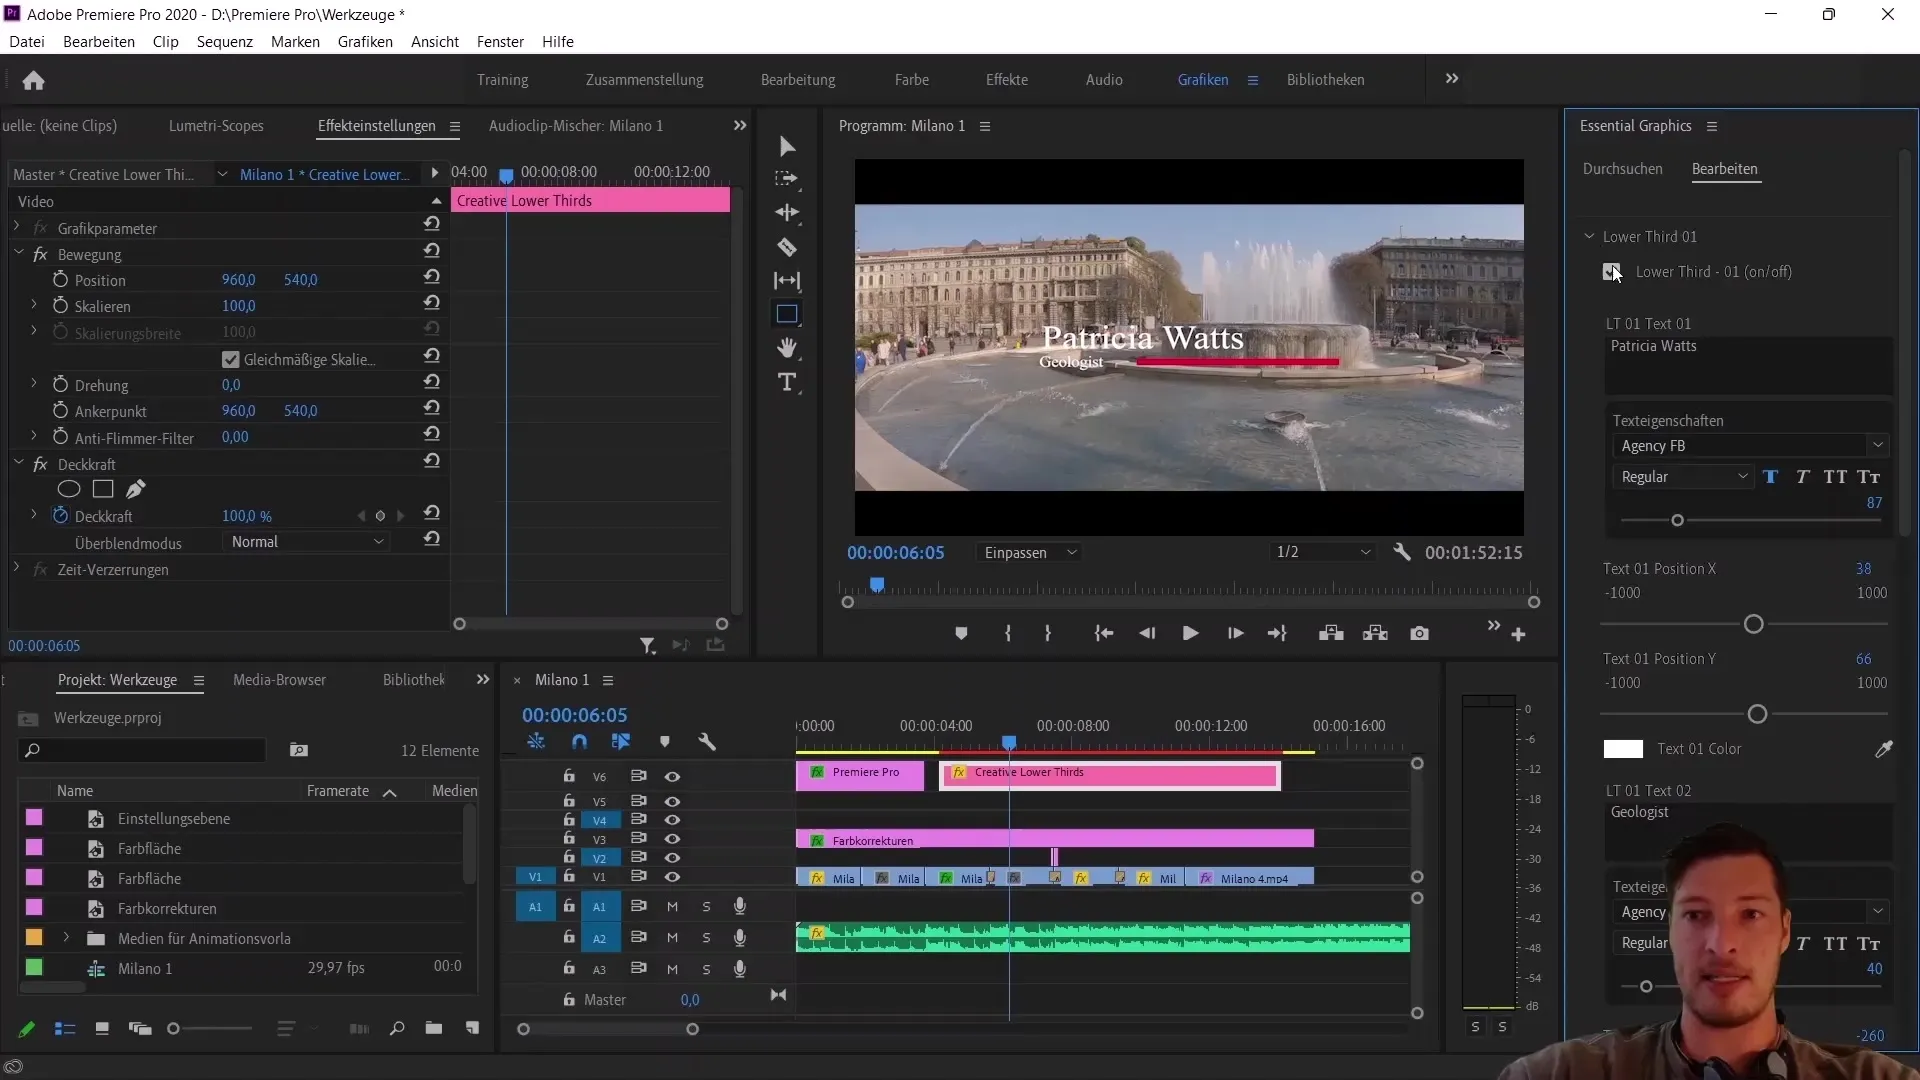1920x1080 pixels.
Task: Switch Project panel to icon view
Action: point(102,1028)
